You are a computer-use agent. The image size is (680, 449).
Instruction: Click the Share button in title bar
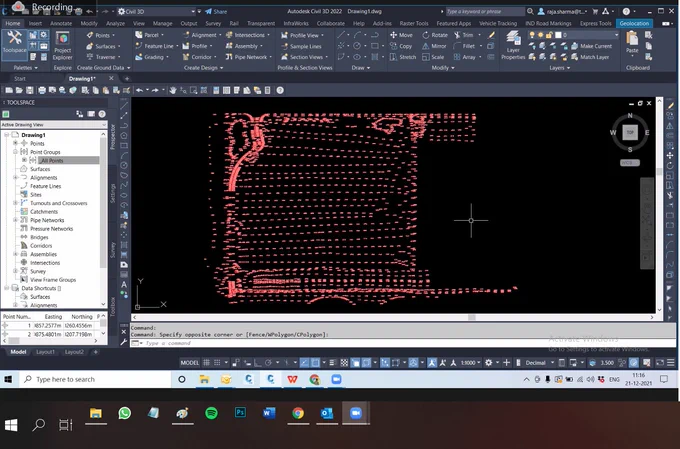coord(216,12)
